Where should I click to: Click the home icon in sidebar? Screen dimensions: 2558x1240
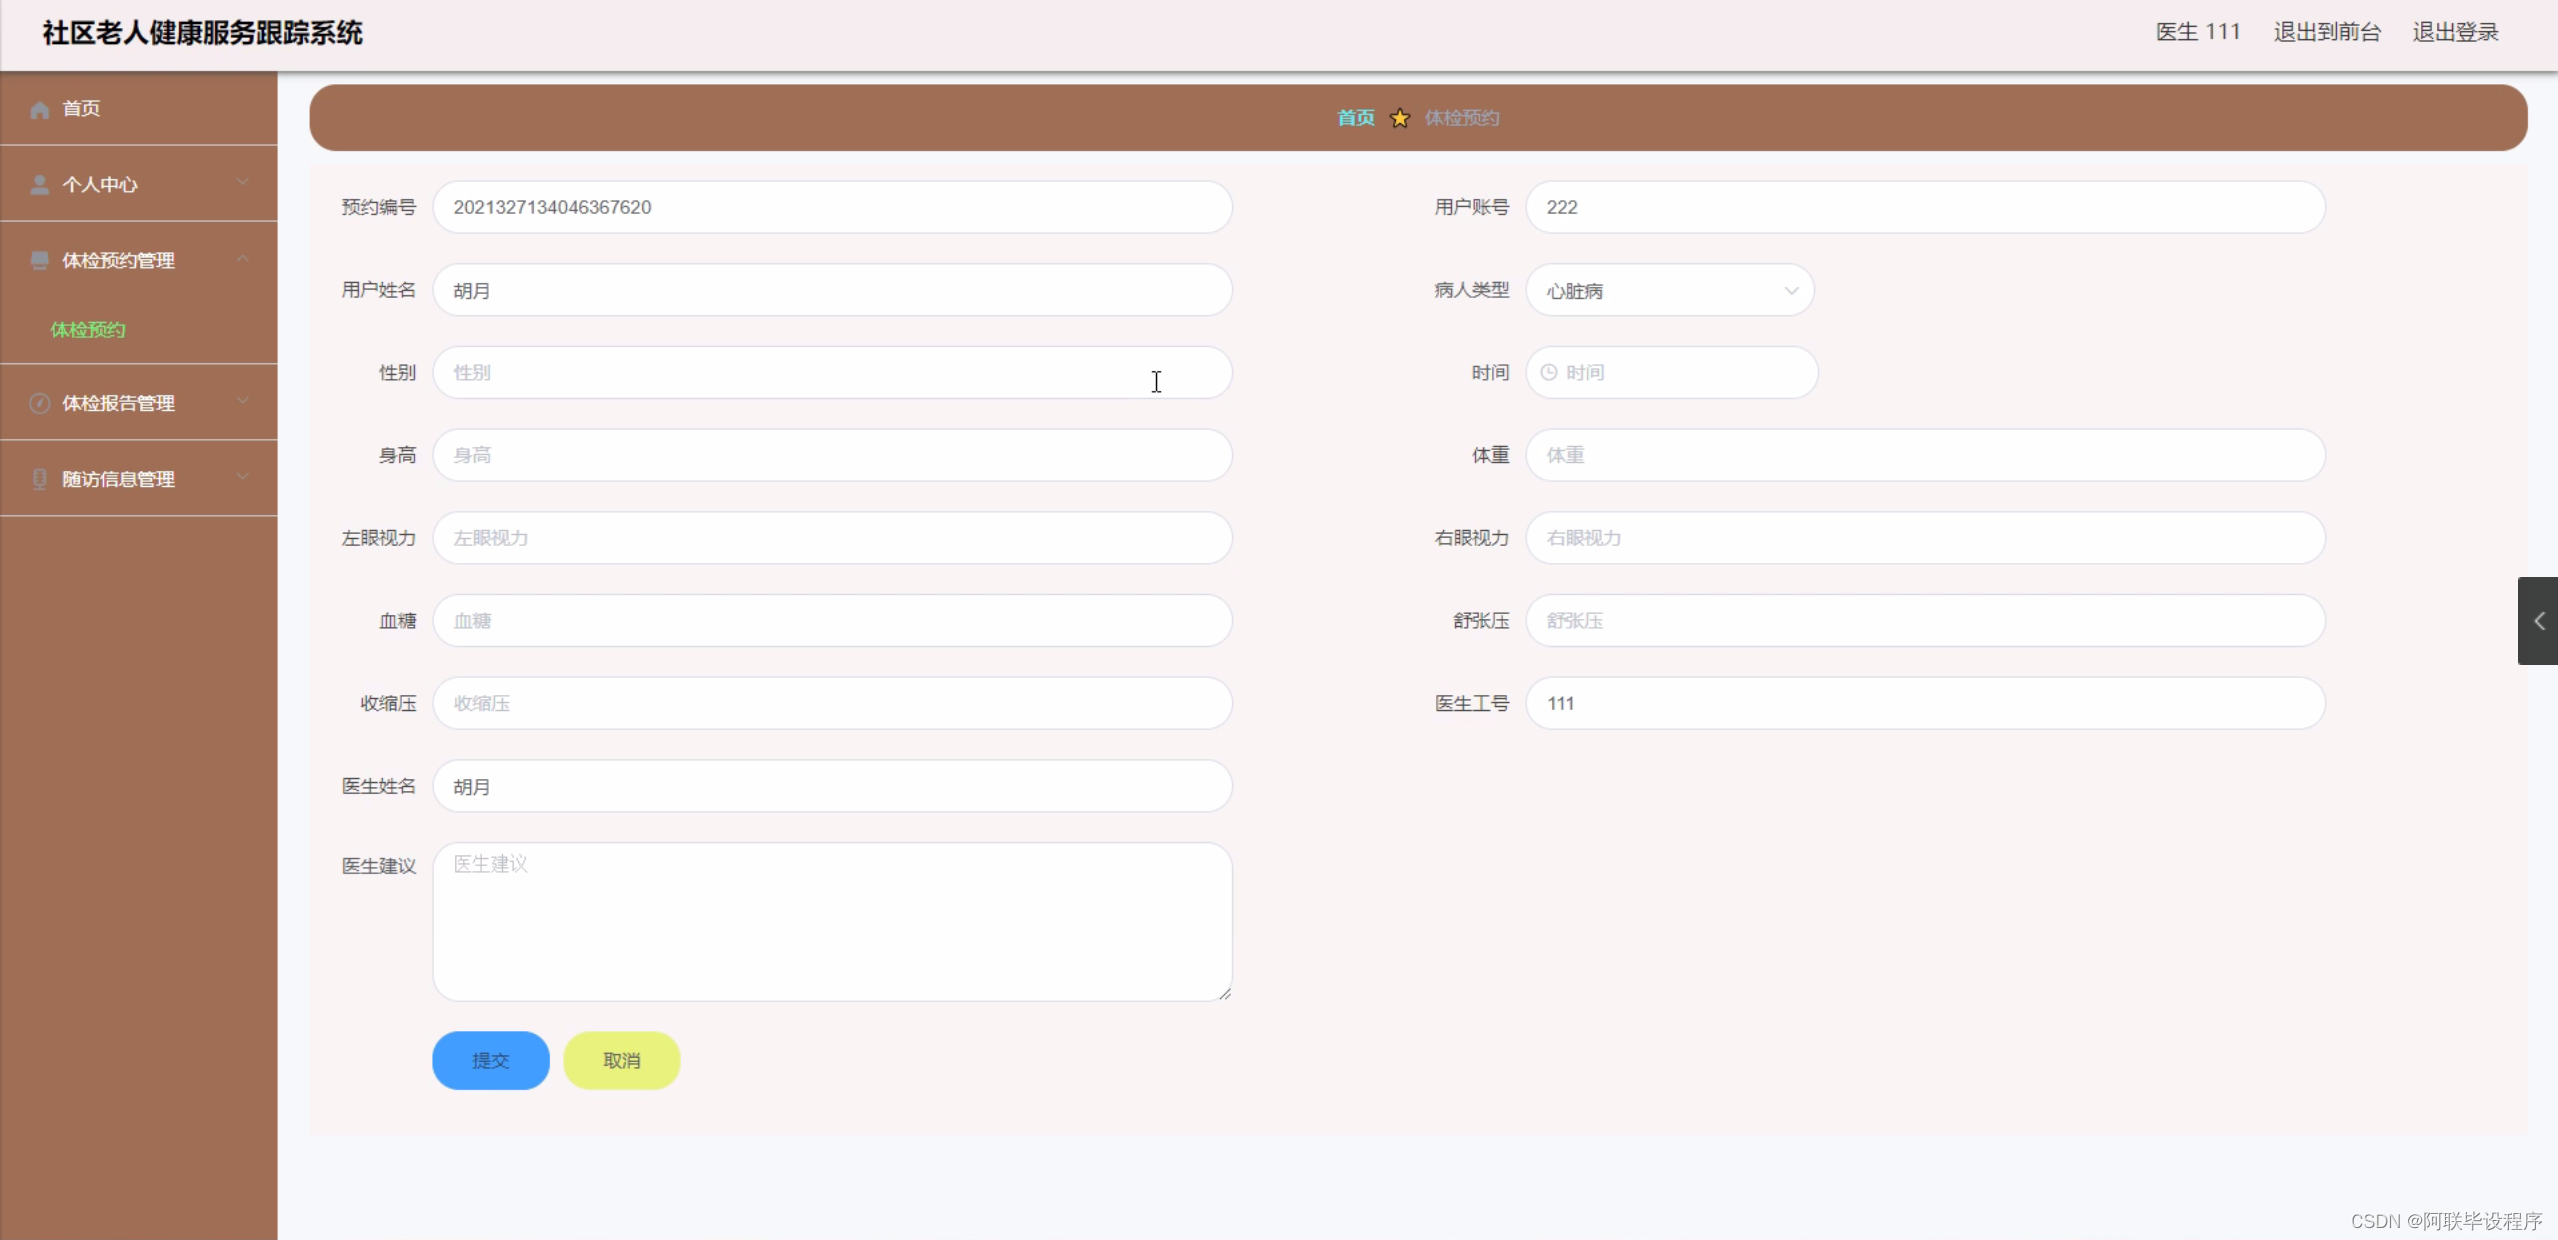[39, 110]
